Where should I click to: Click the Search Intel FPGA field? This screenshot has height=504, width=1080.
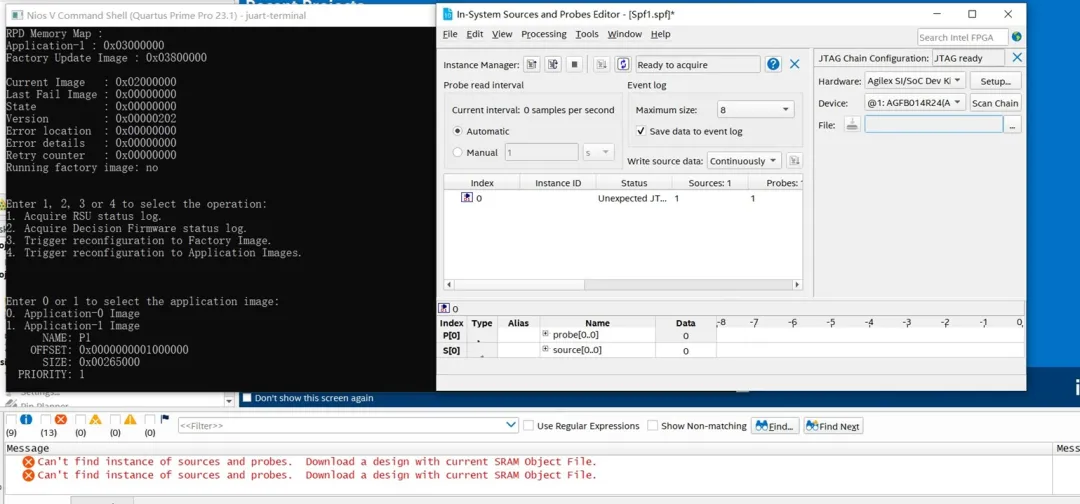(962, 37)
